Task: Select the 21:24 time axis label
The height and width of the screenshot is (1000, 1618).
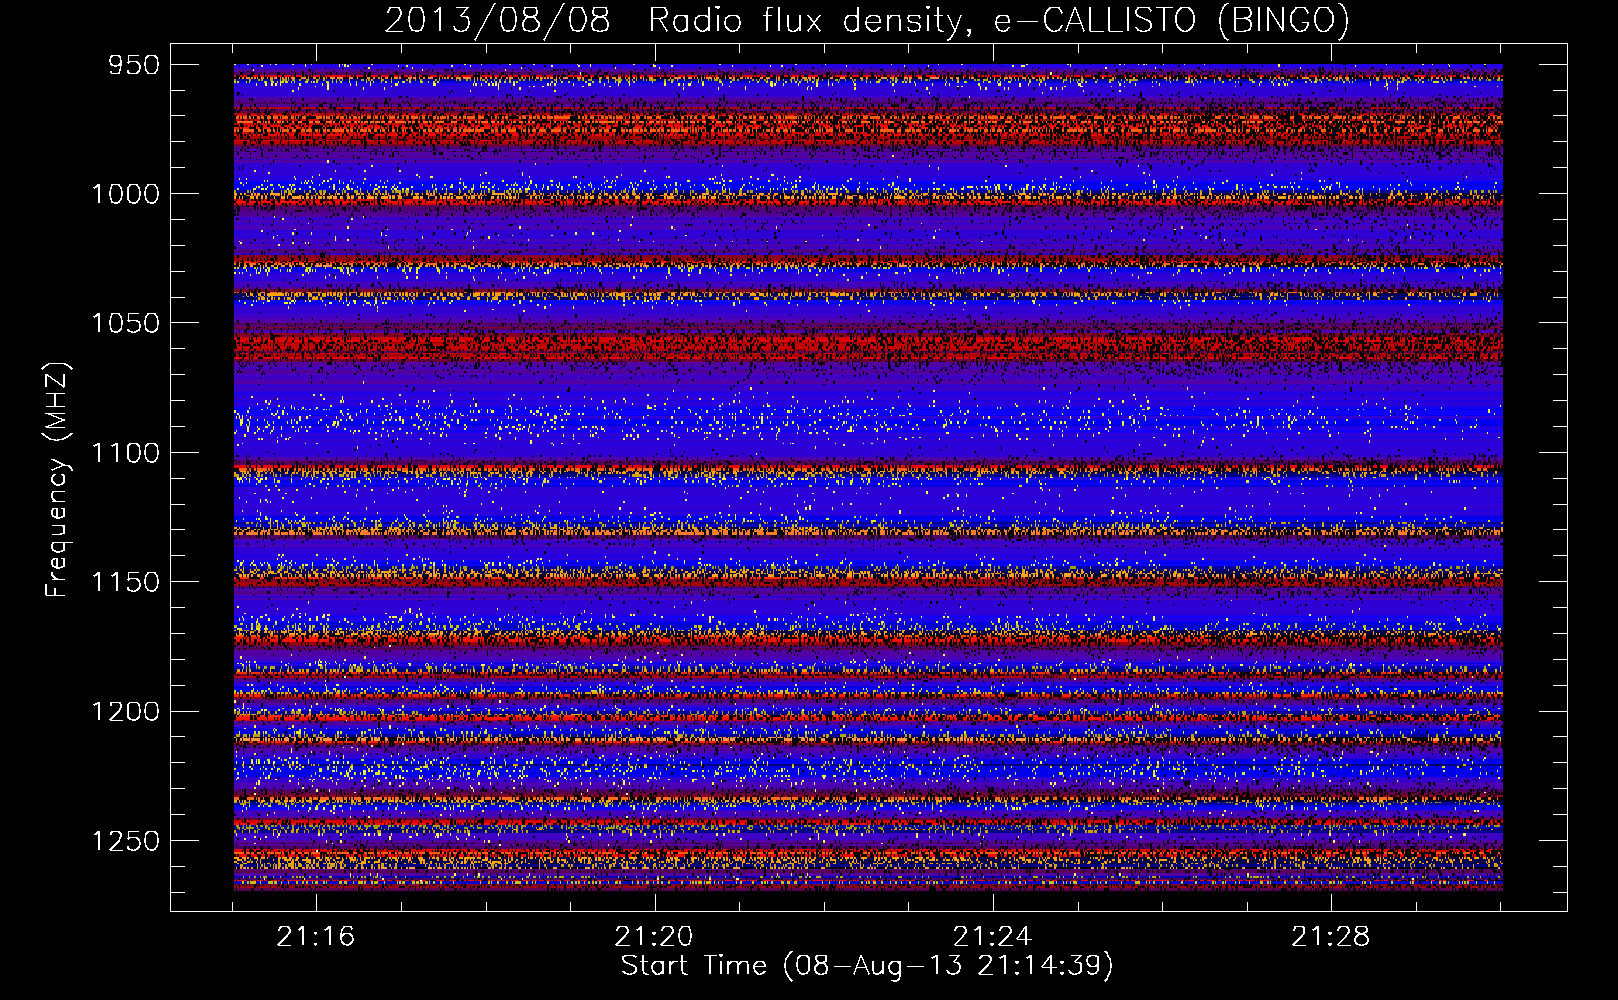Action: coord(992,937)
